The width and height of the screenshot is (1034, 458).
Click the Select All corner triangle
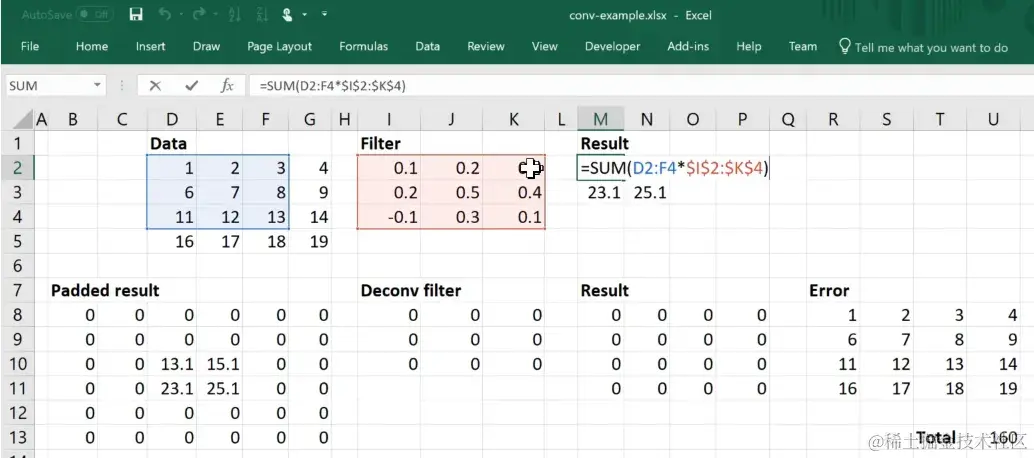(x=24, y=119)
